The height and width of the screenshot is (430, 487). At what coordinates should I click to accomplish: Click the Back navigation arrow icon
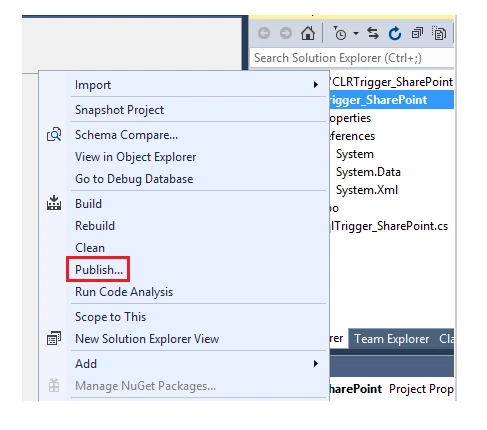264,33
